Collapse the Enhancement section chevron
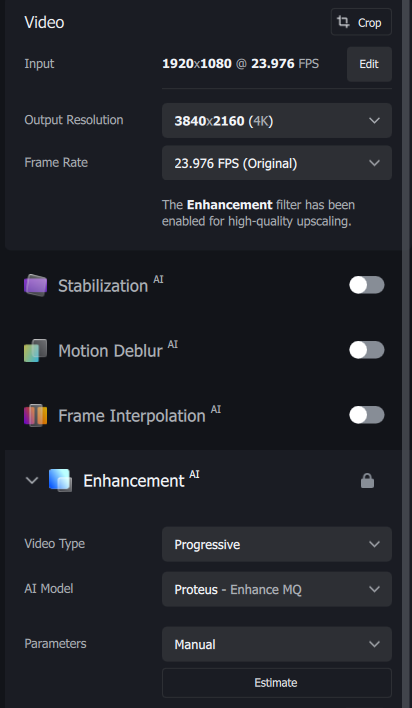Viewport: 412px width, 708px height. pos(32,480)
